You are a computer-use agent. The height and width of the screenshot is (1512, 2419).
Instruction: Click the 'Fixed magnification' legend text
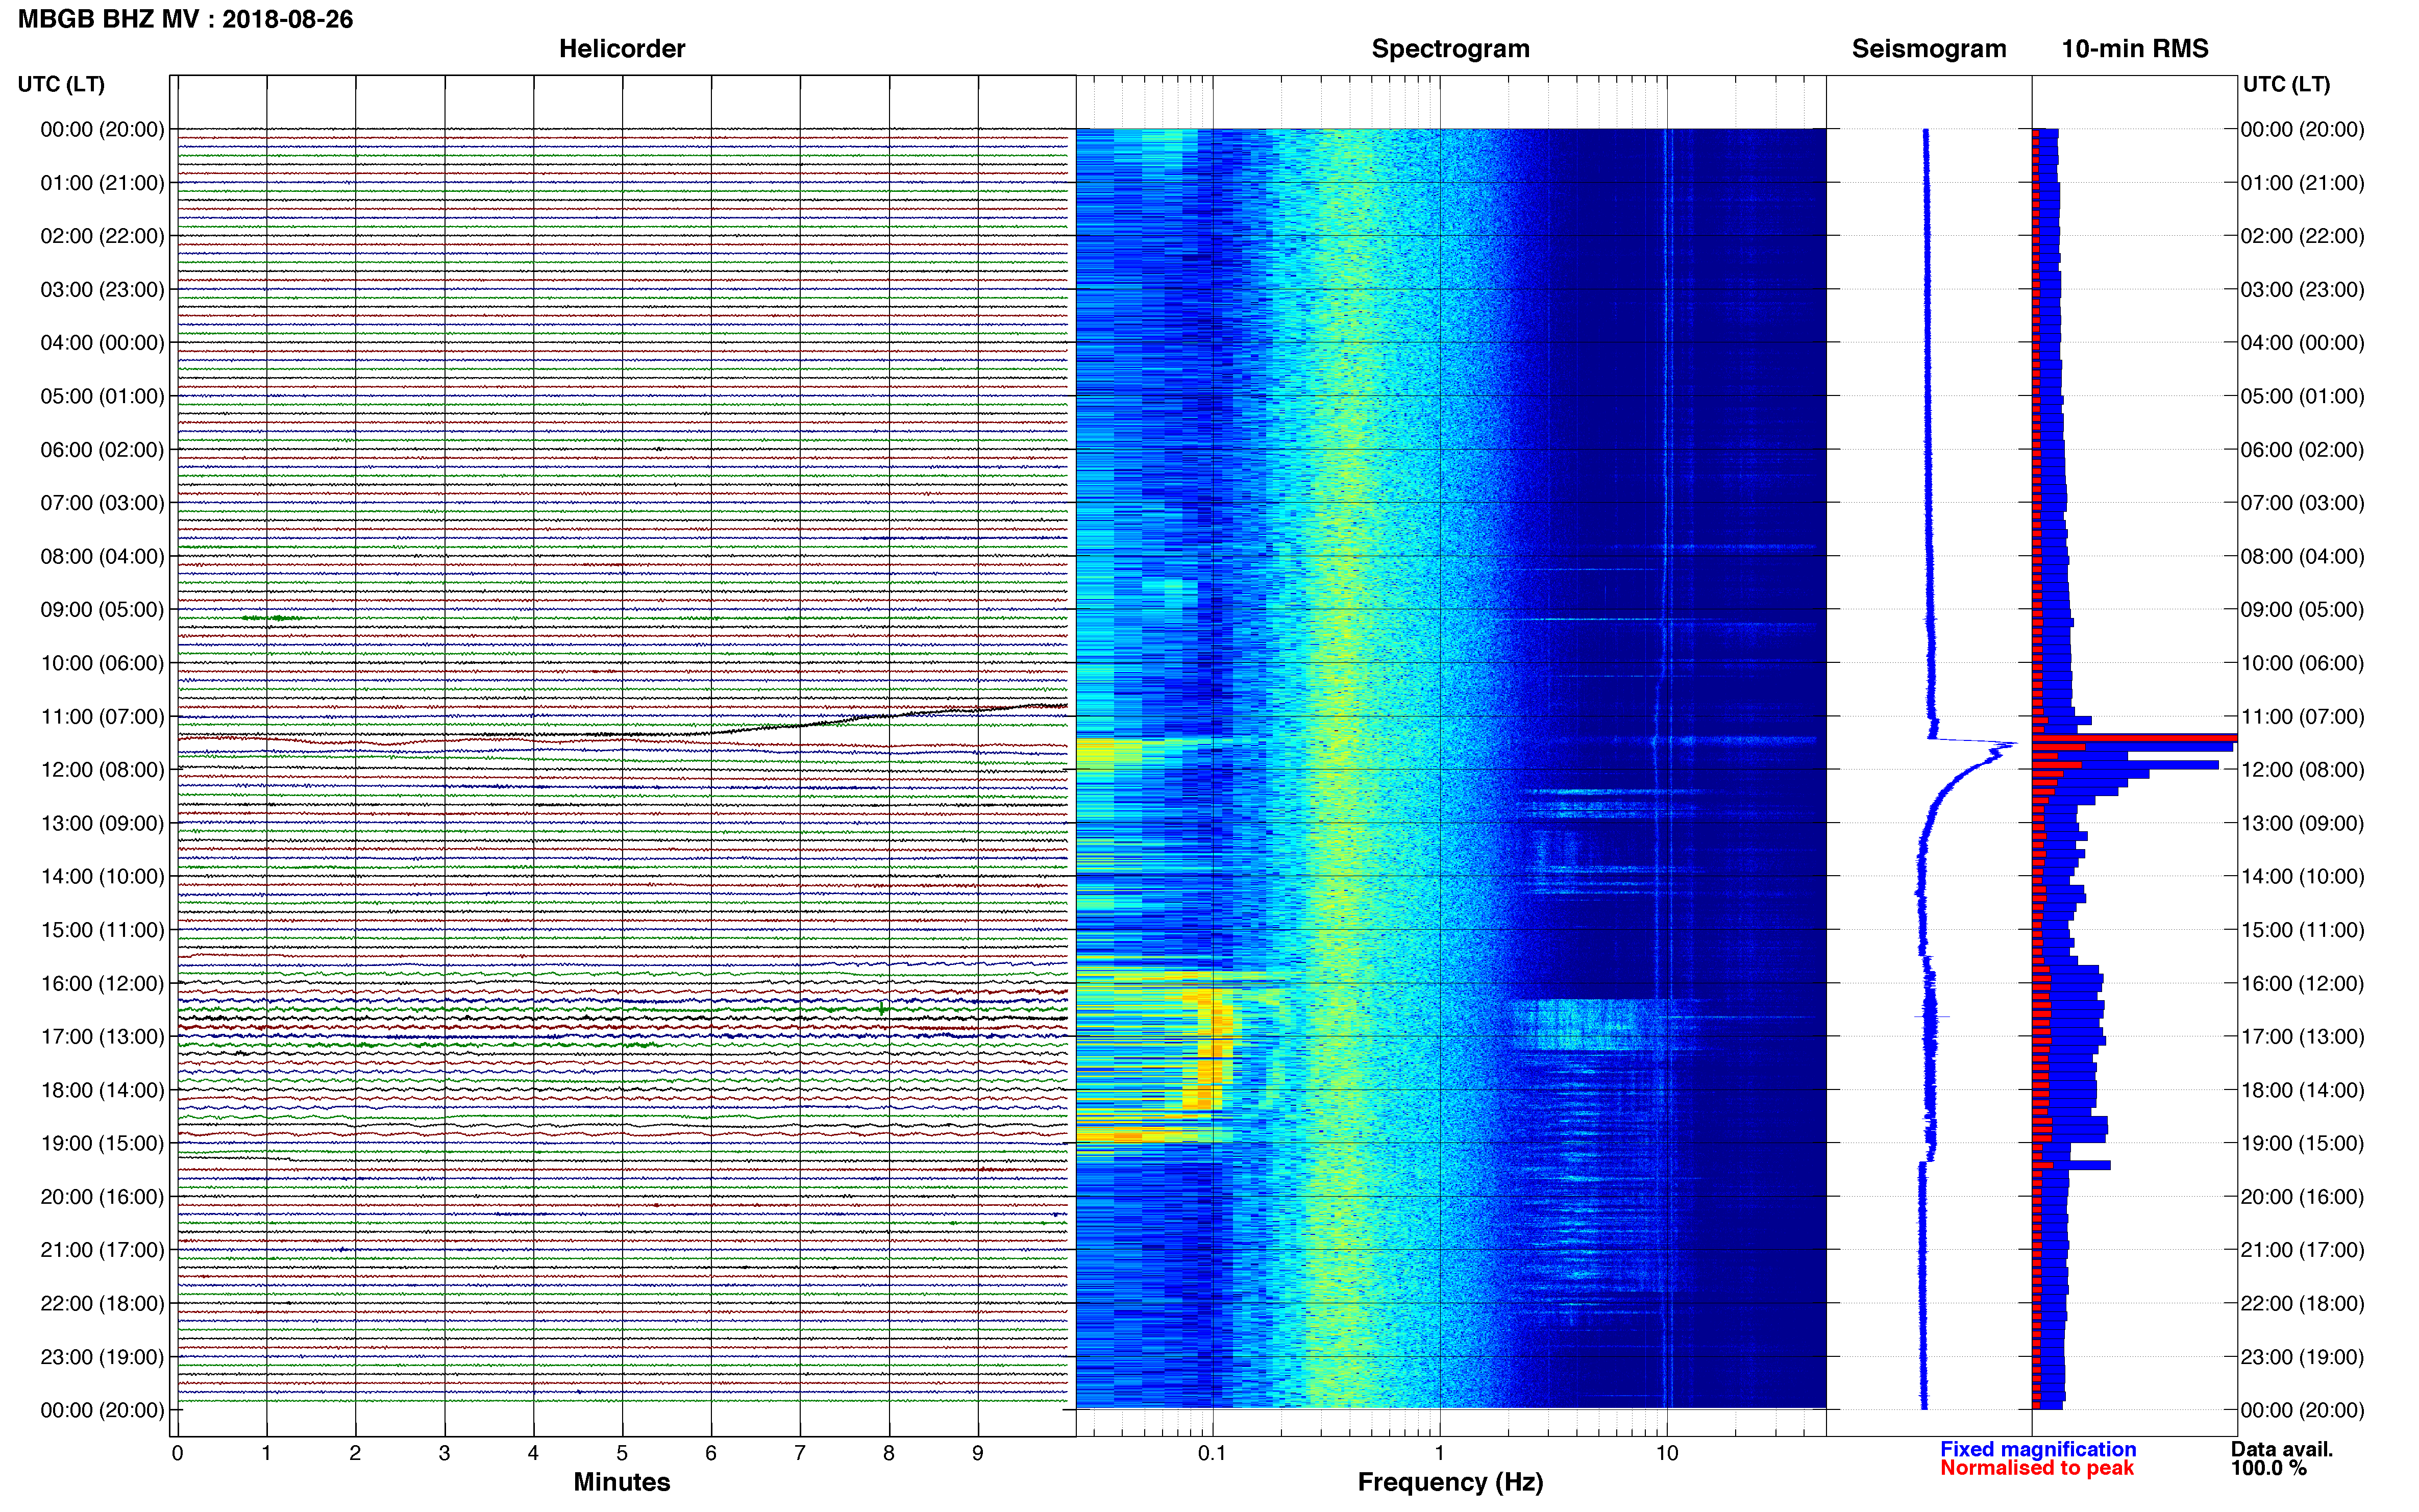(2037, 1449)
